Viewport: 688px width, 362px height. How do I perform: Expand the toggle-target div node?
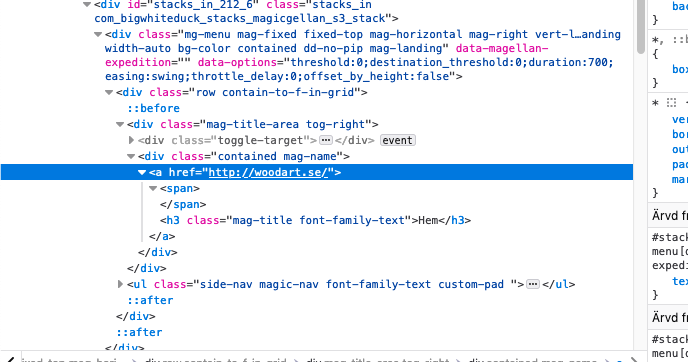point(131,140)
